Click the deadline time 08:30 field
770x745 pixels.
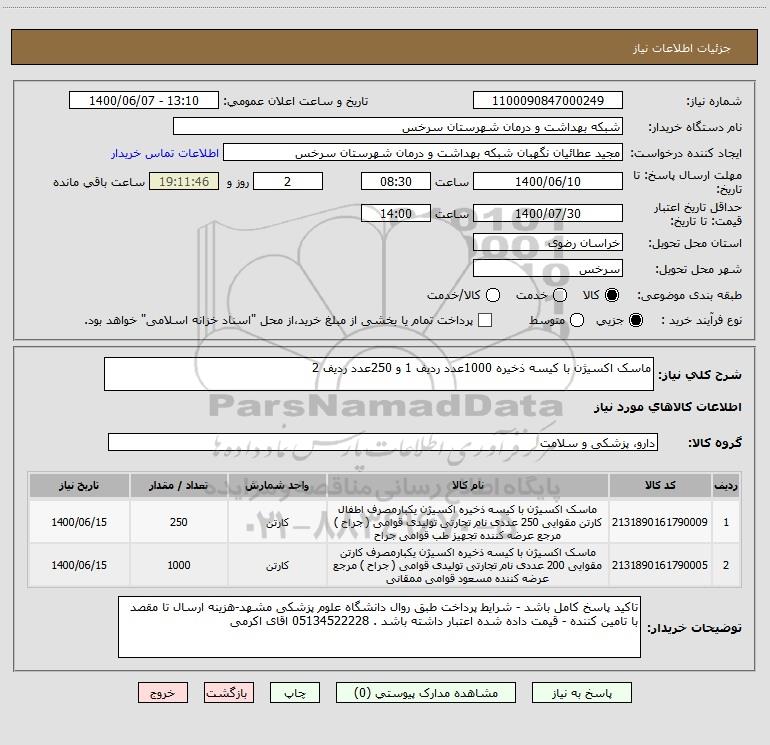click(x=396, y=181)
